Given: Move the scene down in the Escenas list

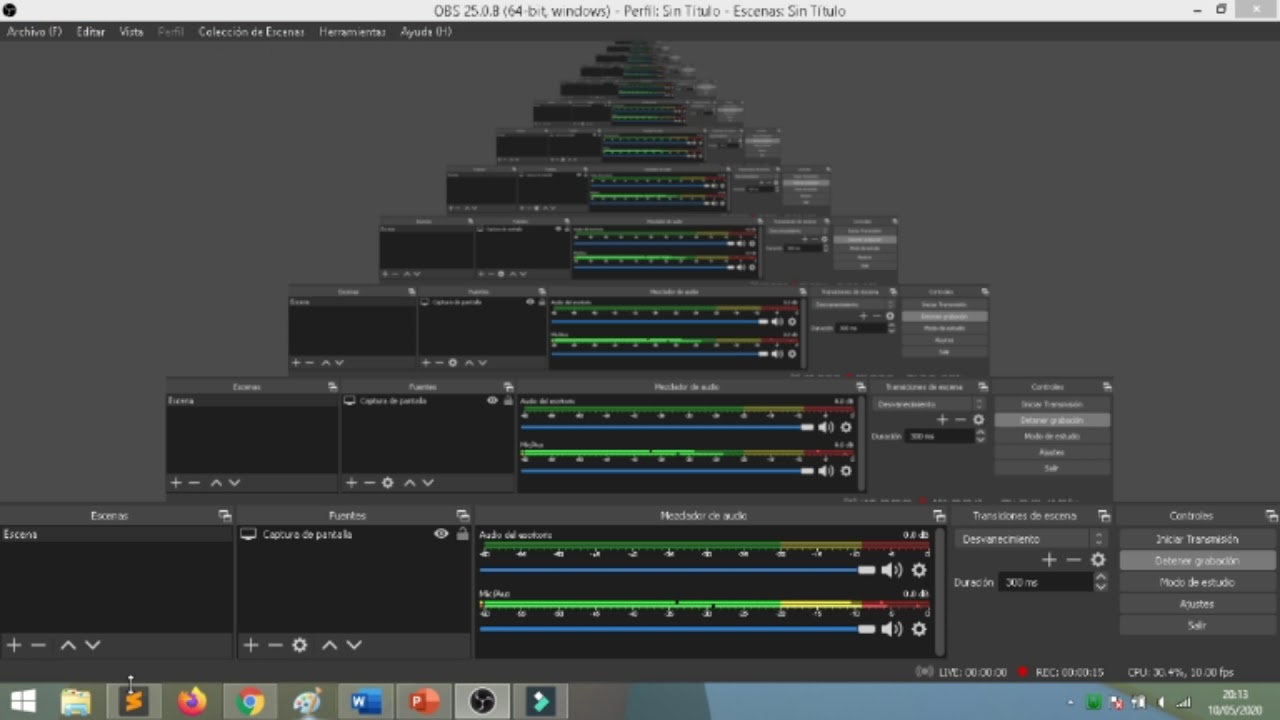Looking at the screenshot, I should point(92,645).
